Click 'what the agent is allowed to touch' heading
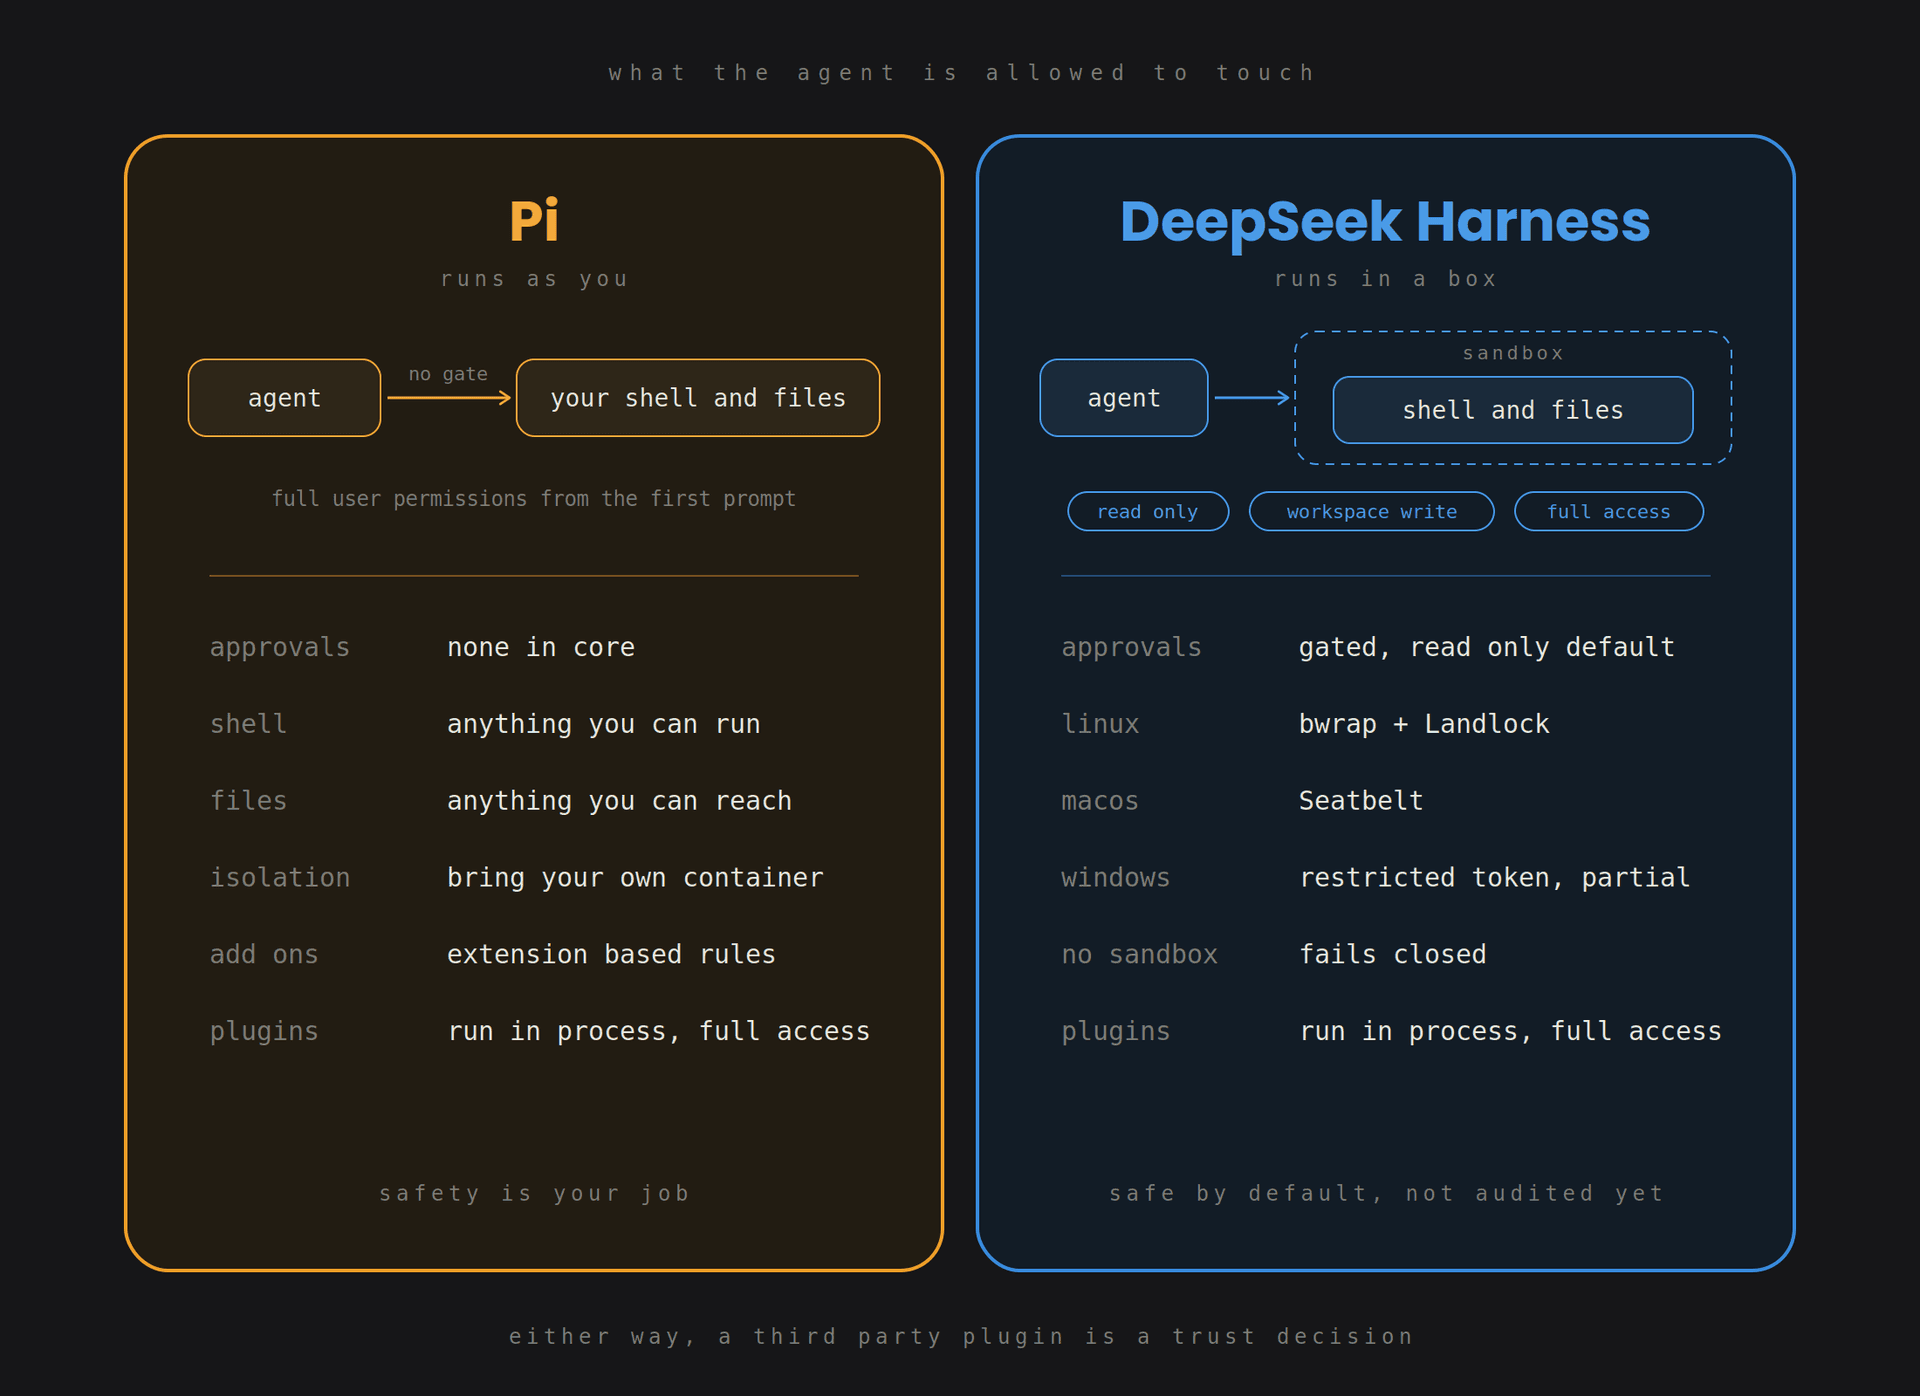Viewport: 1920px width, 1396px height. (961, 73)
